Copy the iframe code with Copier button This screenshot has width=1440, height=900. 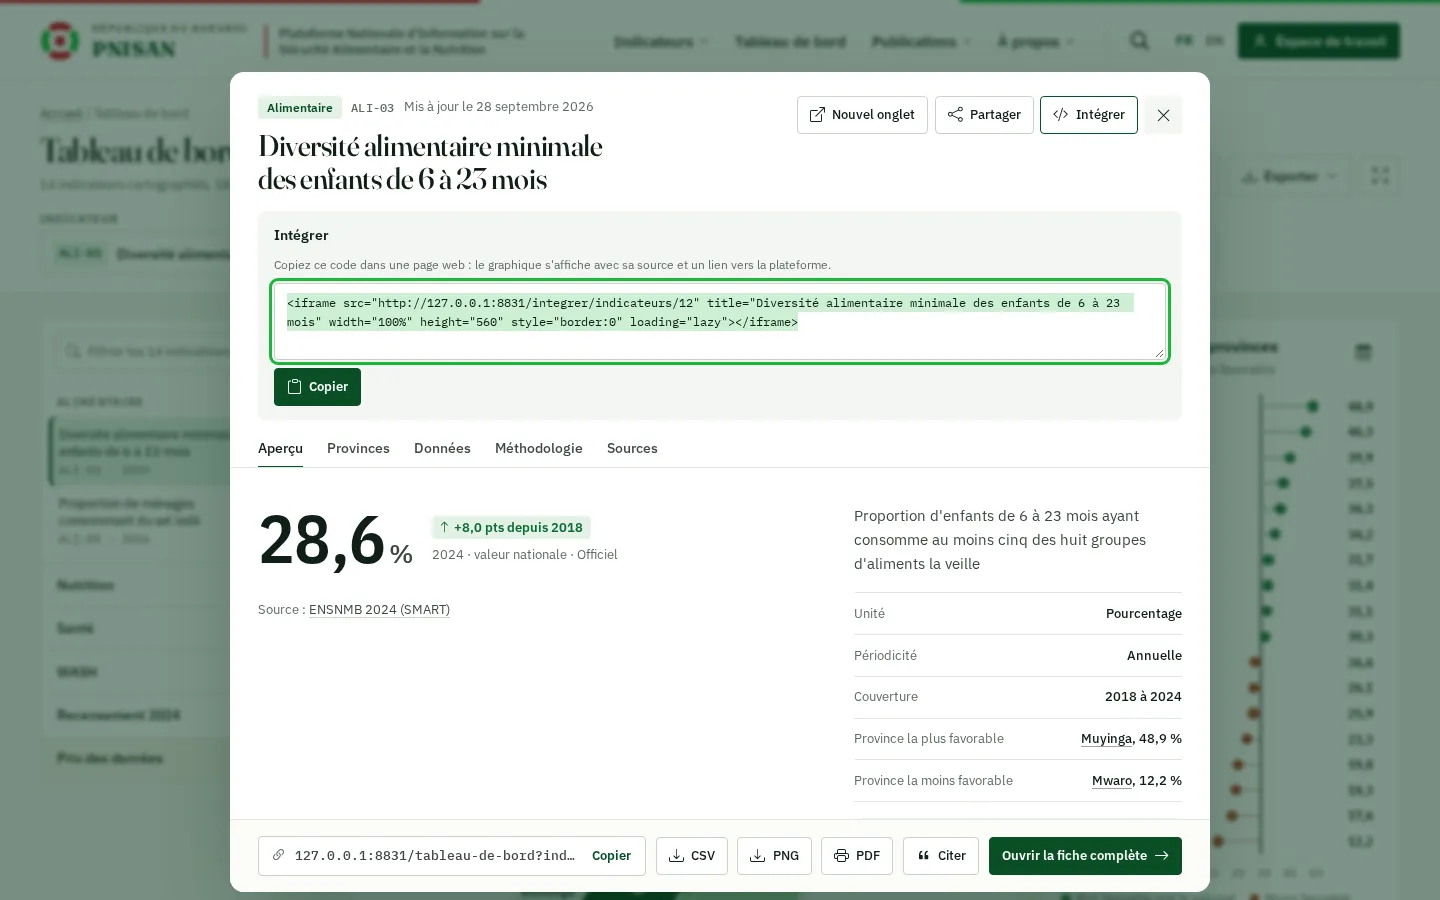point(317,387)
